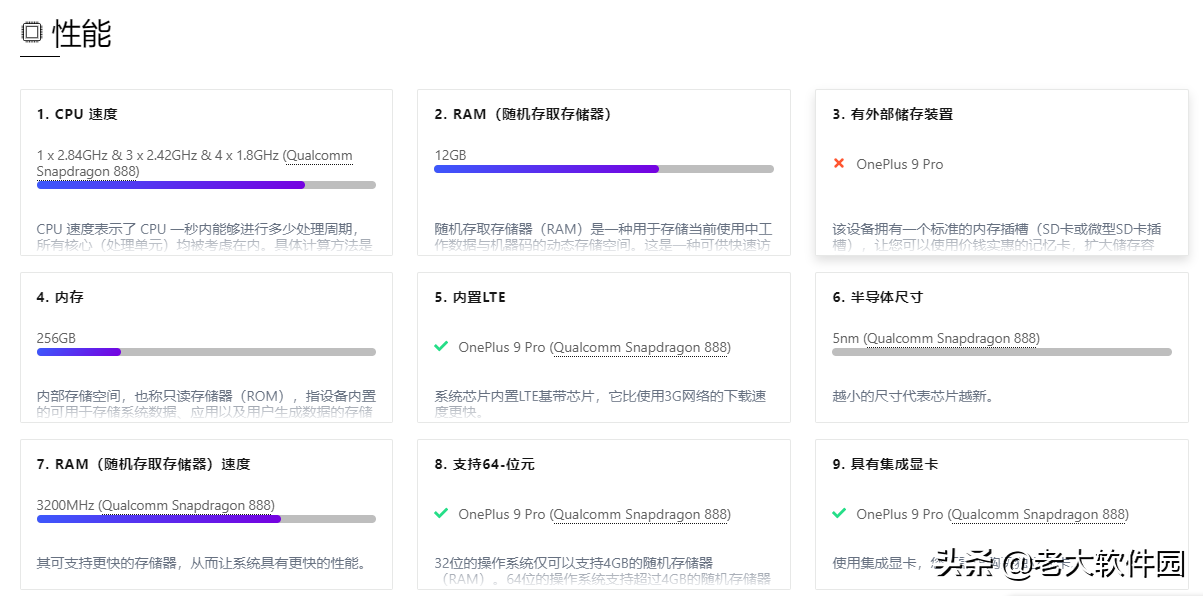Open Snapdragon 888 link in RAM 速度 card
The height and width of the screenshot is (596, 1203).
pyautogui.click(x=186, y=505)
